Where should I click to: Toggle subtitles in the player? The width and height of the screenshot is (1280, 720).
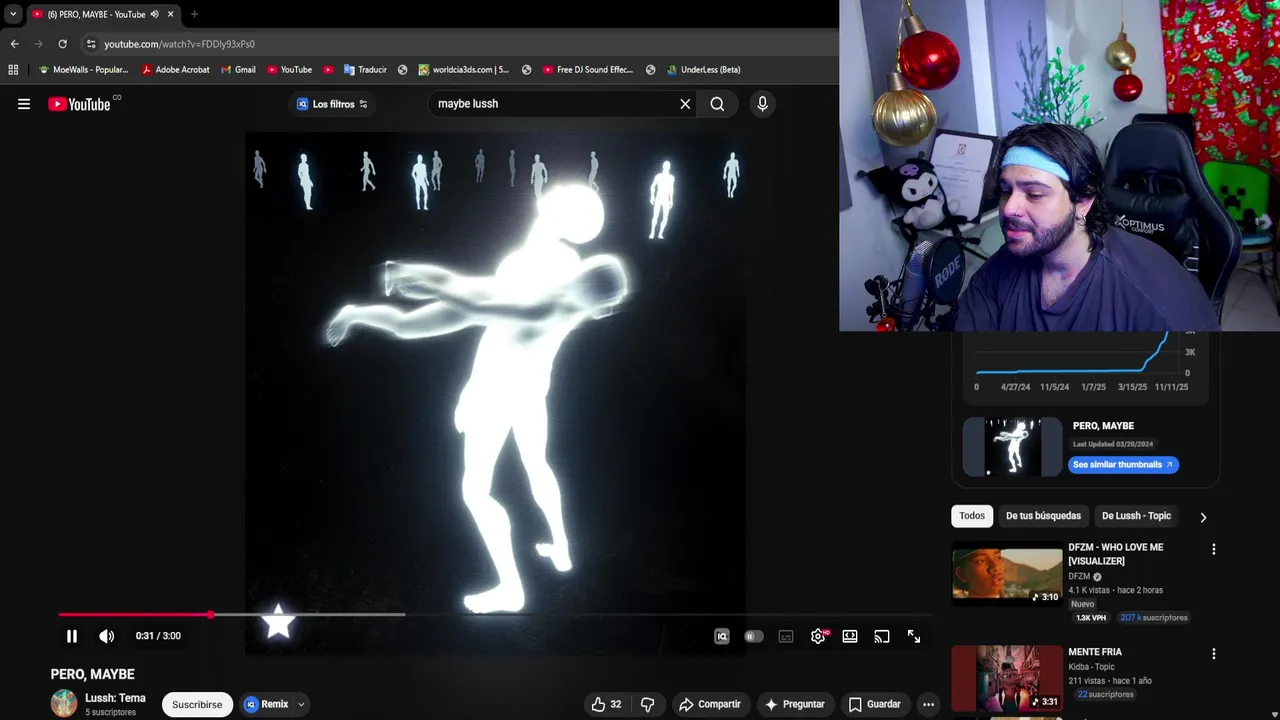pos(786,636)
